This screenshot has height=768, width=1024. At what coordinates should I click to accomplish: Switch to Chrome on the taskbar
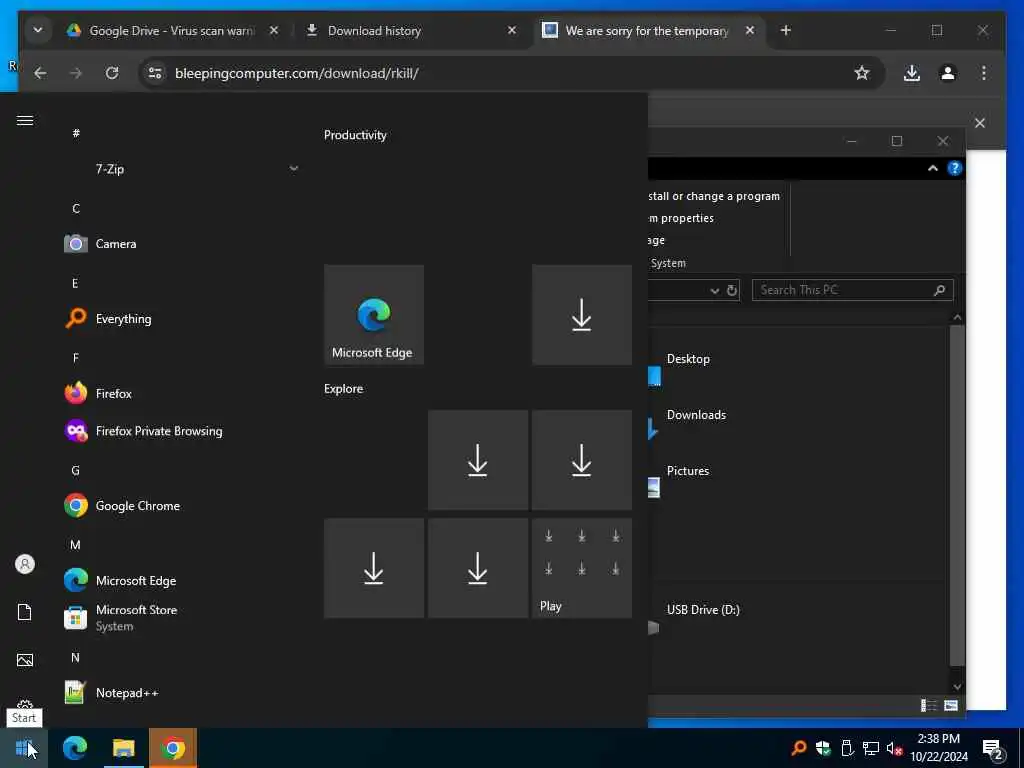coord(172,748)
